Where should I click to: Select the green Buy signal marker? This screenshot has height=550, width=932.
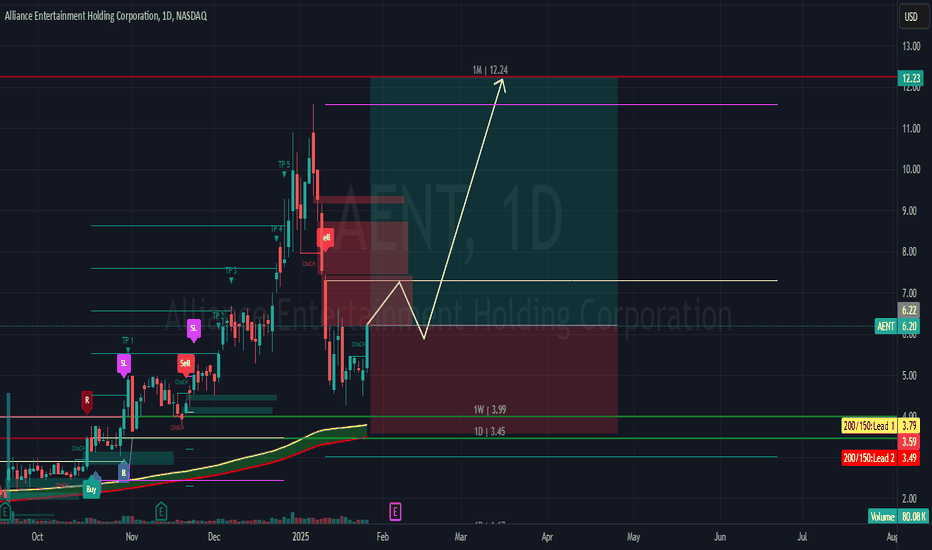tap(92, 489)
